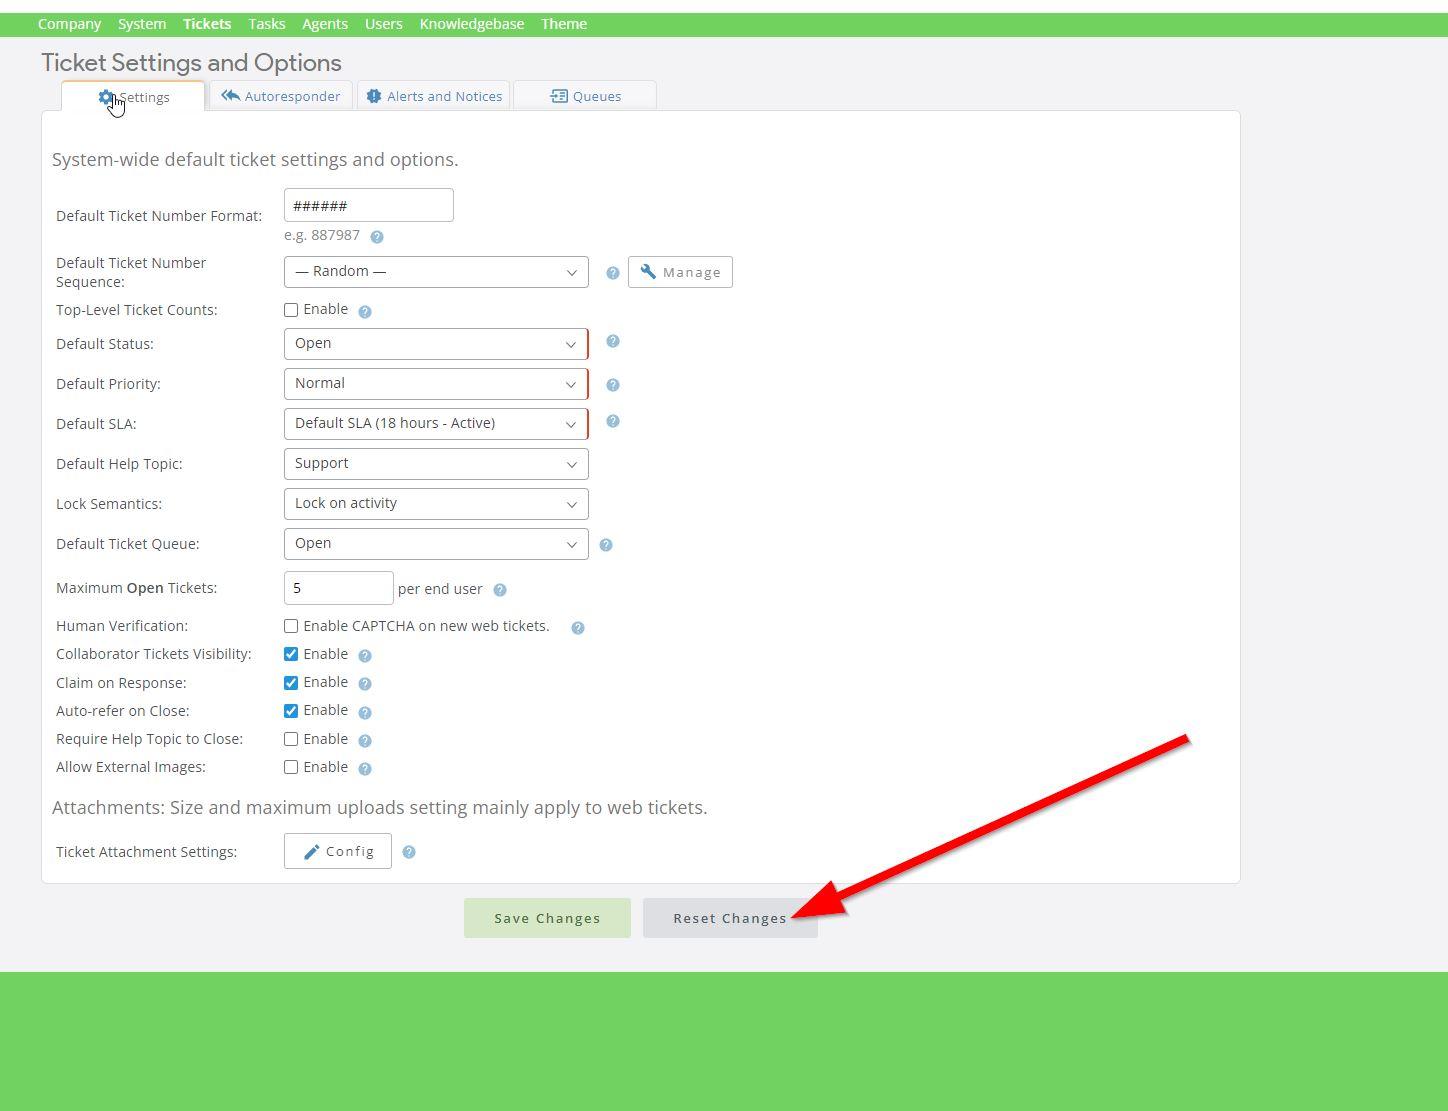Enable Allow External Images checkbox

pyautogui.click(x=291, y=767)
